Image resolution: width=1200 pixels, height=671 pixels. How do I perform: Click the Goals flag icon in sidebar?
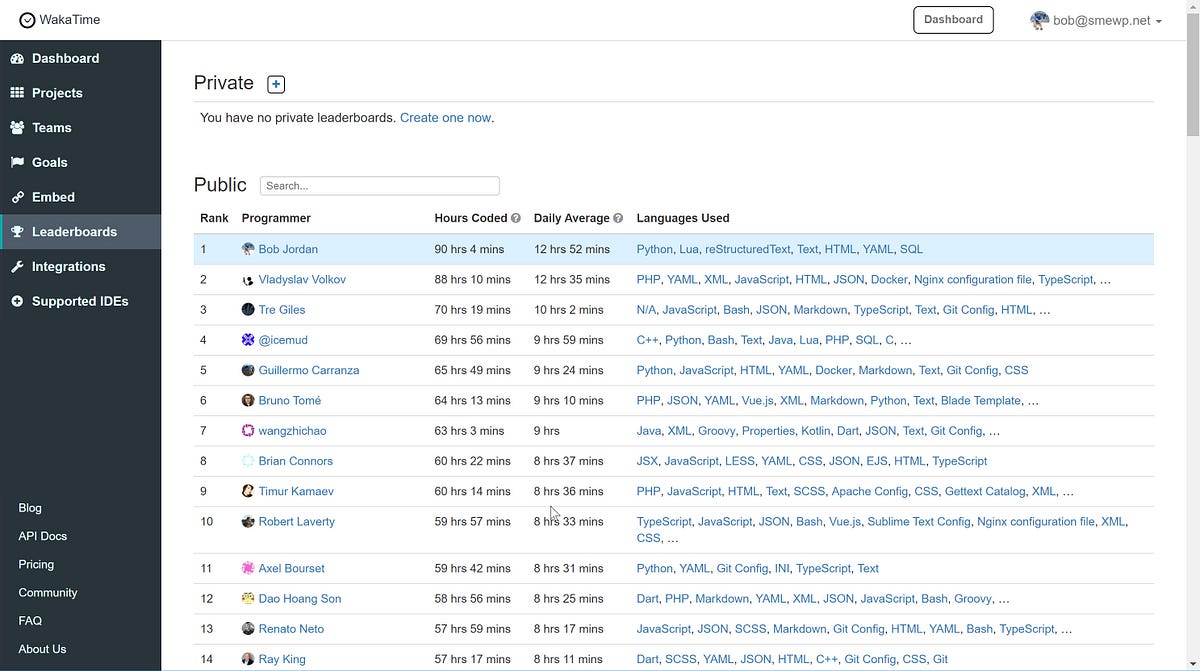[17, 162]
